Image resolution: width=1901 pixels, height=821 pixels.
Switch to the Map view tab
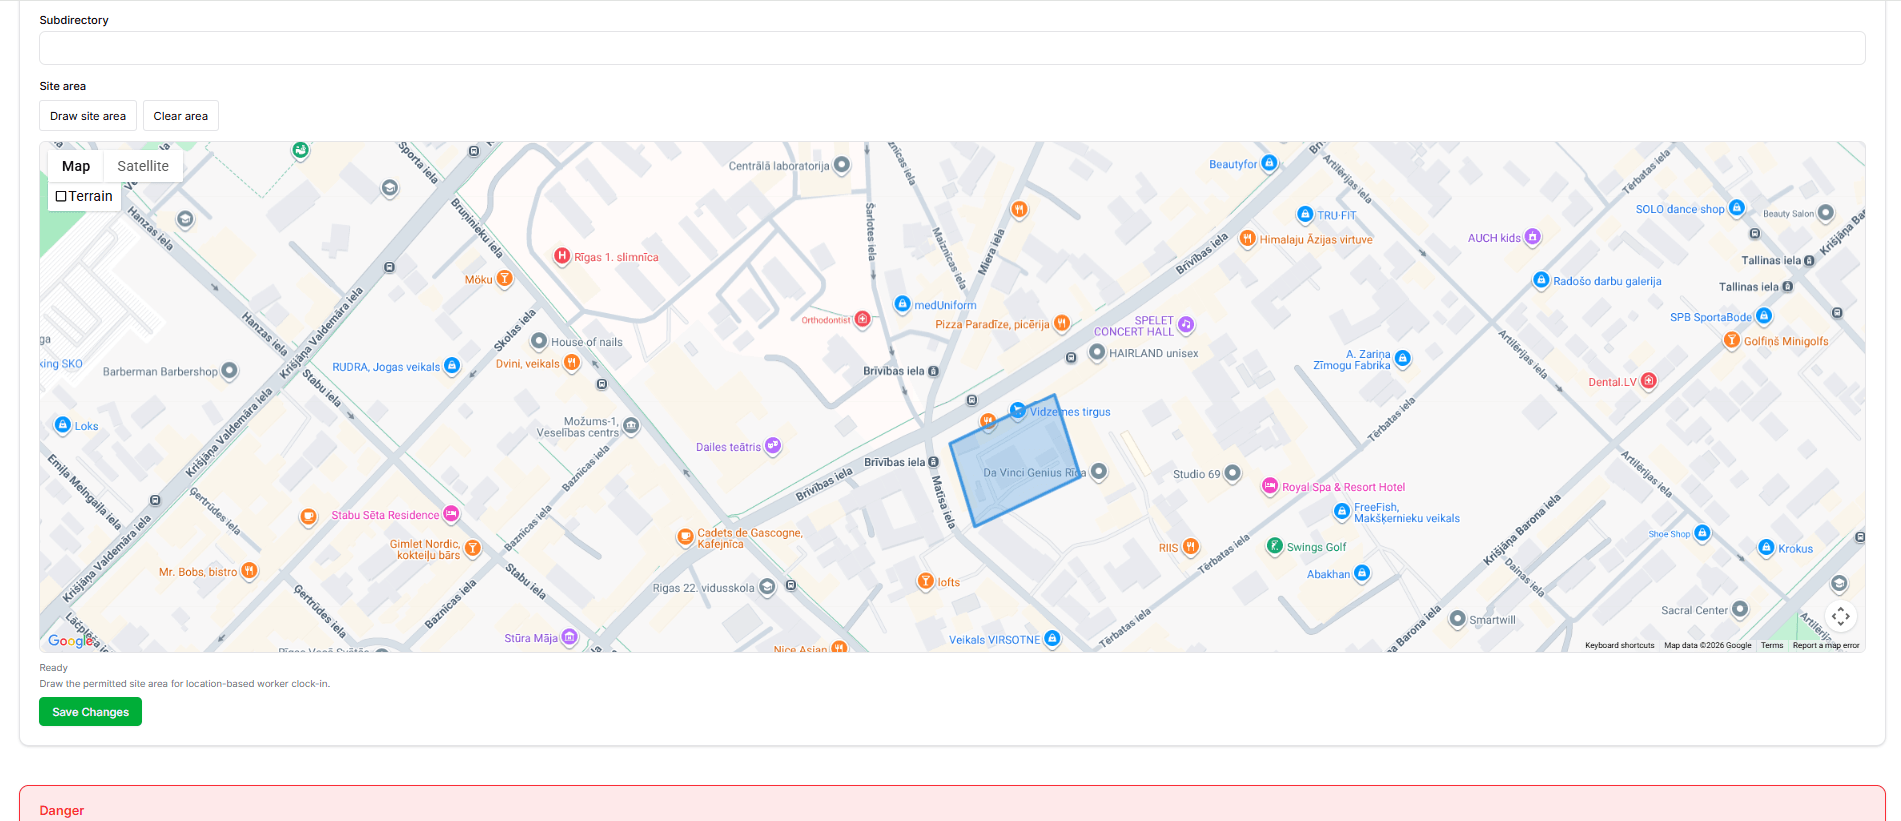pos(76,166)
